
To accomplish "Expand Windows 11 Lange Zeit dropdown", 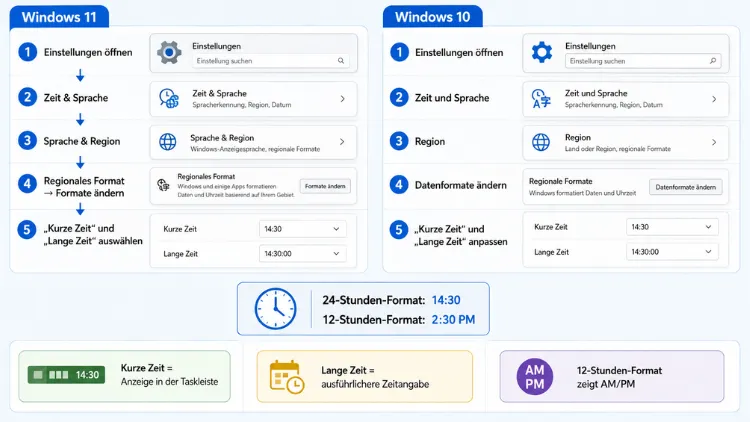I will click(x=302, y=254).
